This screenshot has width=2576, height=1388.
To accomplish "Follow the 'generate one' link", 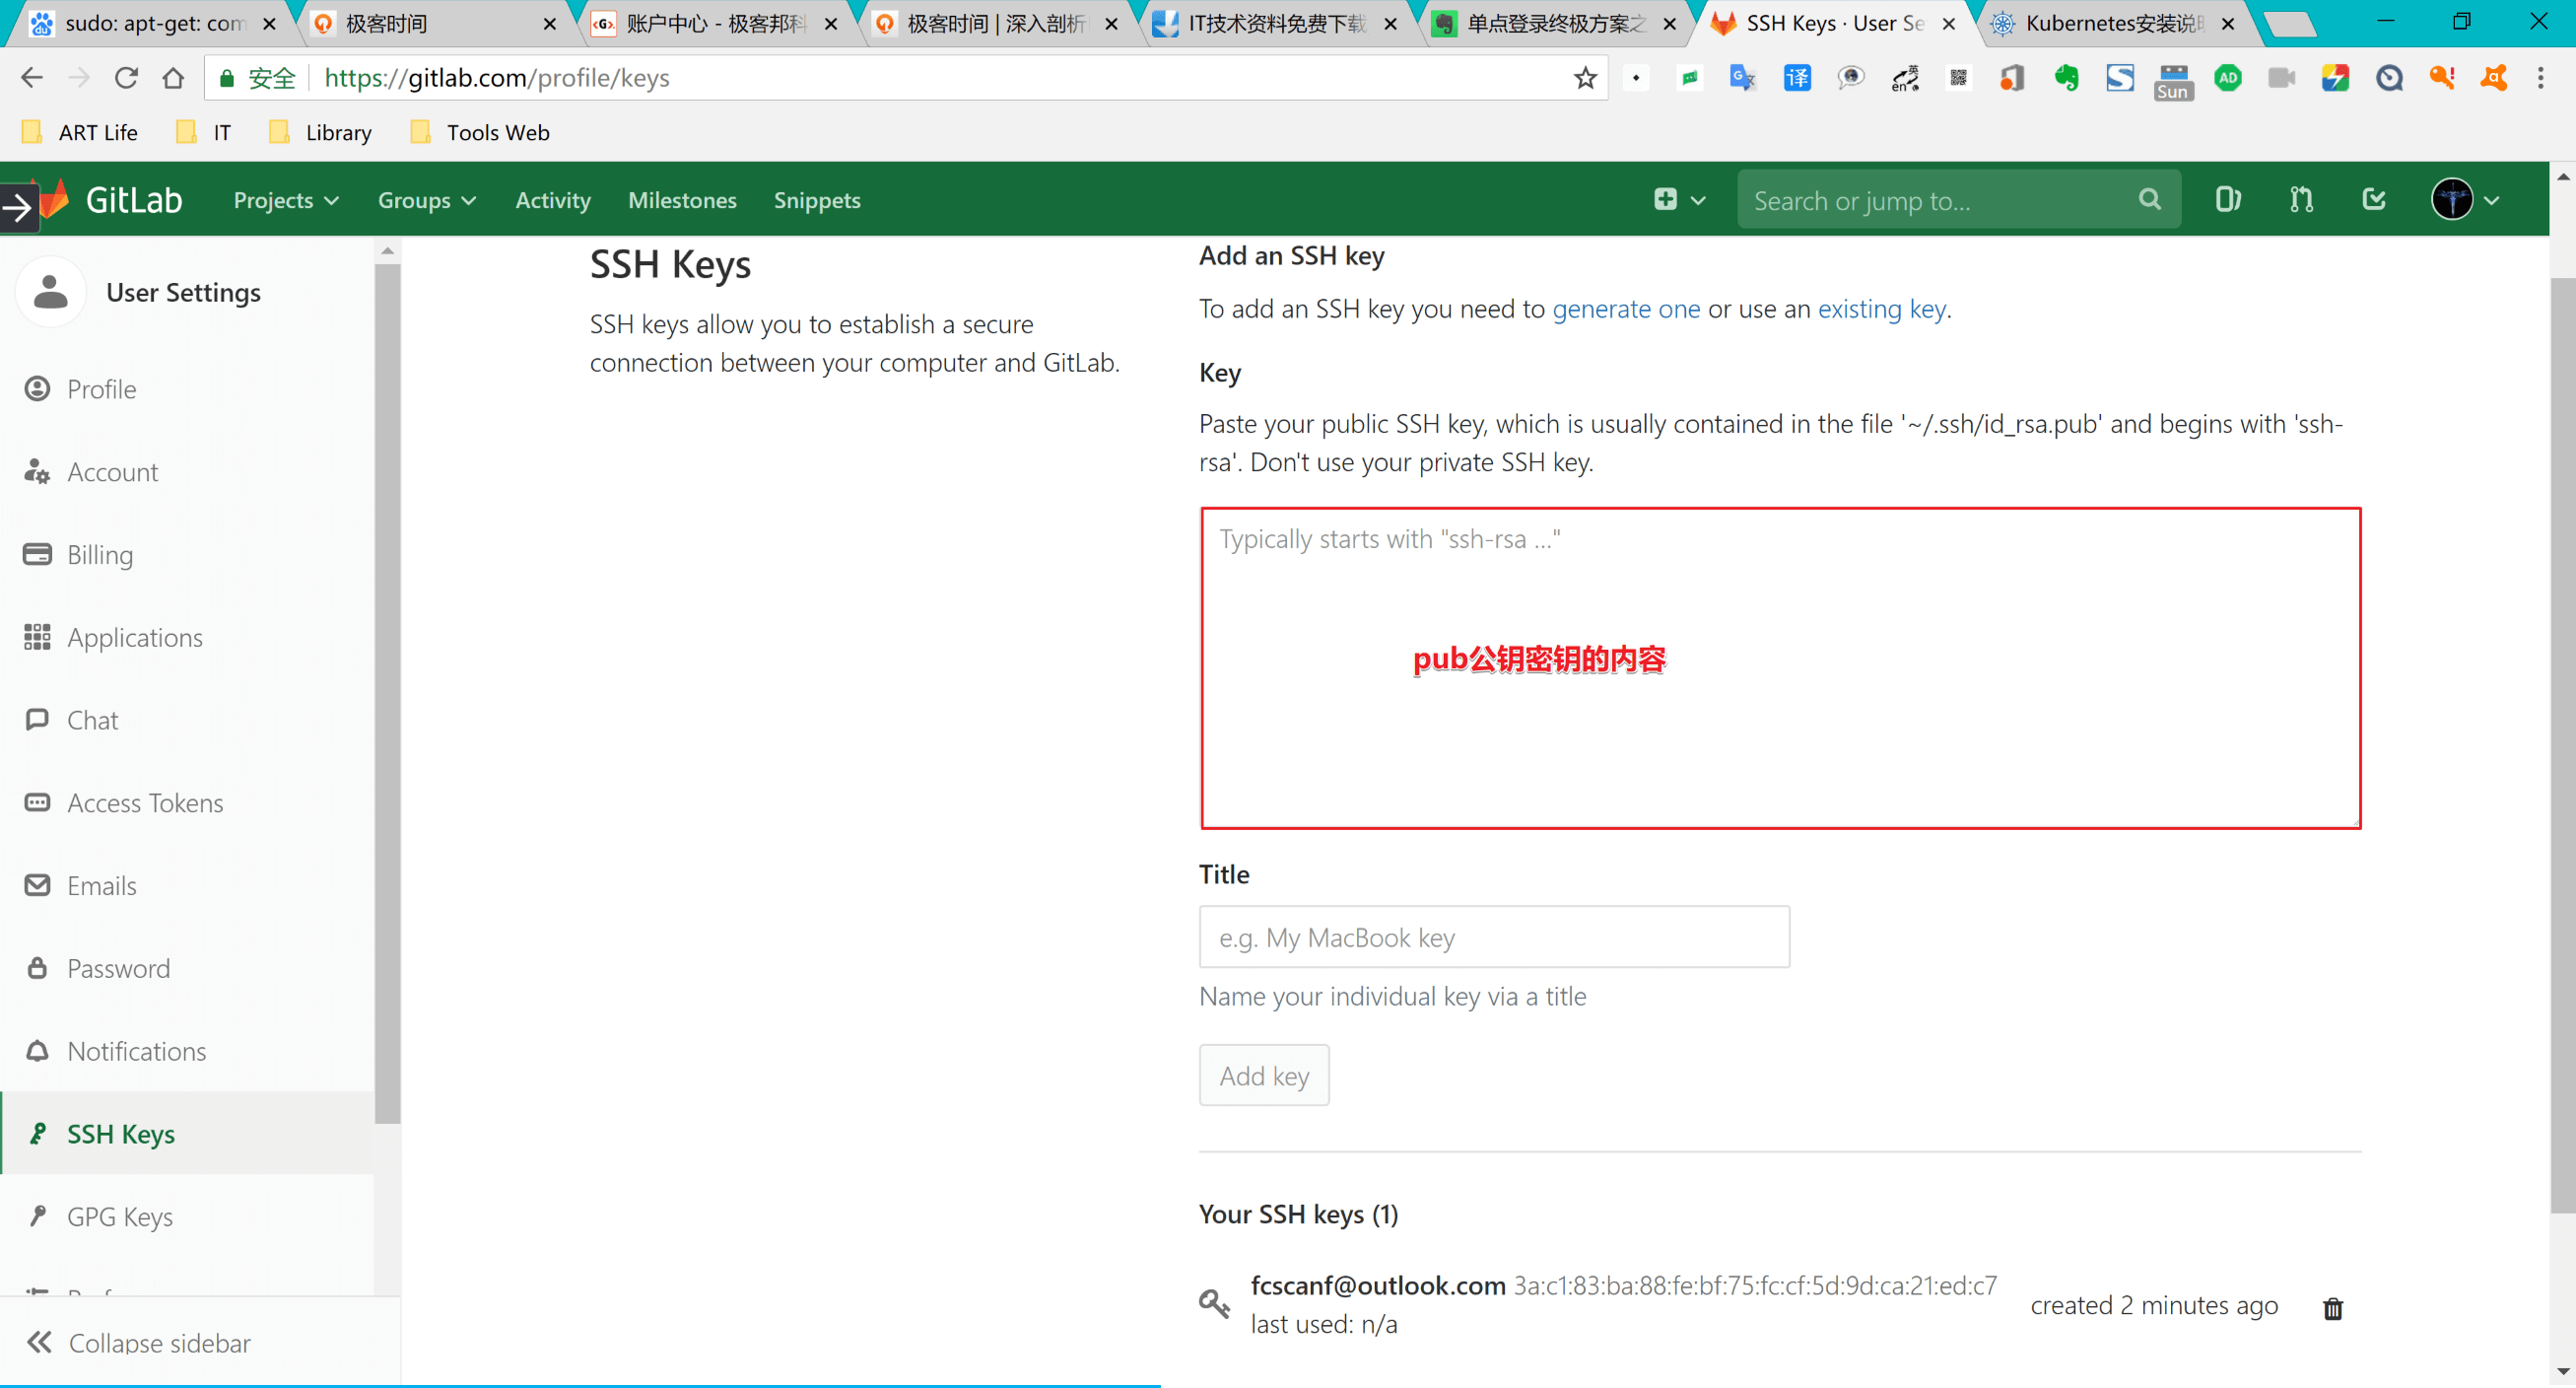I will 1625,309.
